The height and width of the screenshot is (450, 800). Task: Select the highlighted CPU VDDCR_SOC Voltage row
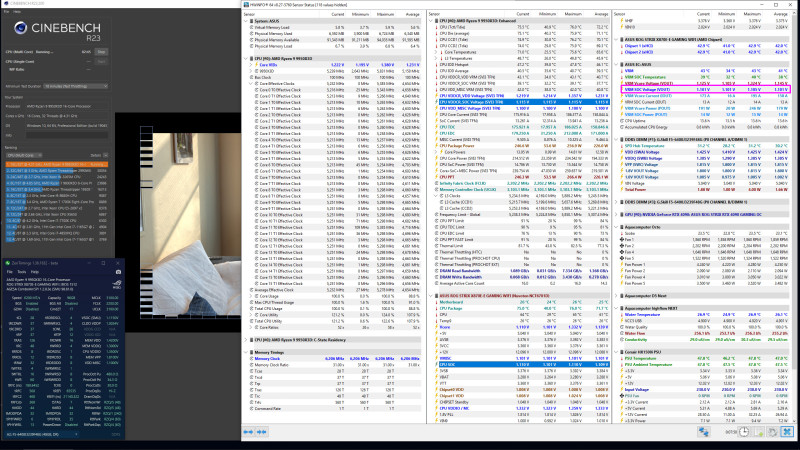[522, 102]
